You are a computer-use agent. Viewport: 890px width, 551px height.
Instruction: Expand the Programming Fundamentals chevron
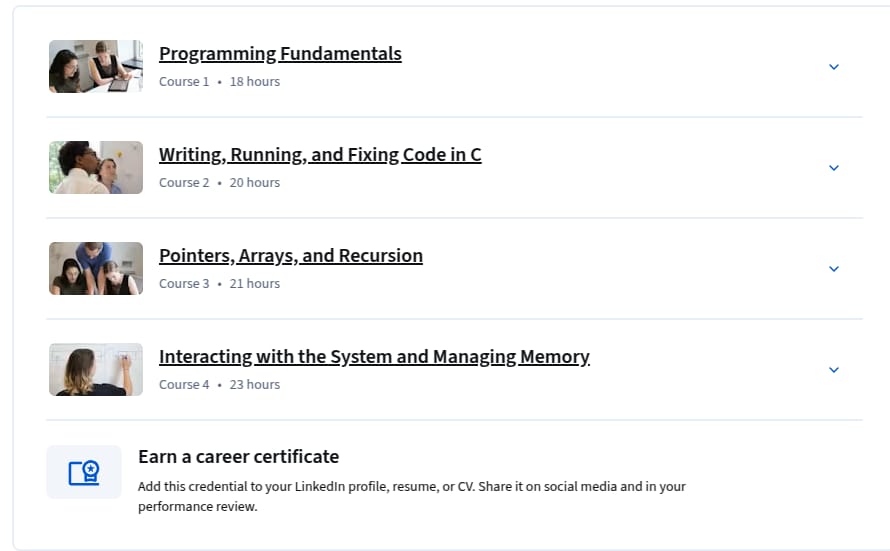point(833,67)
